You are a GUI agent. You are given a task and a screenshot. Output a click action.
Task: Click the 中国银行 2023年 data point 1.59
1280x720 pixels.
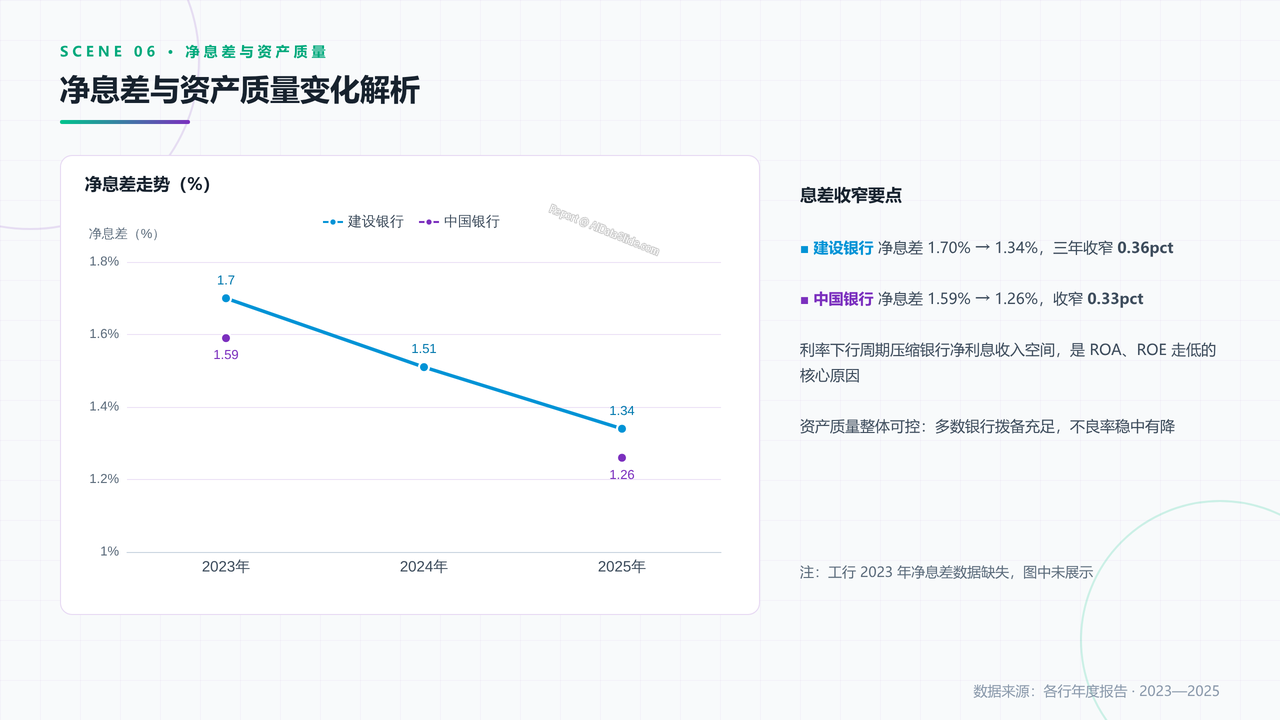tap(226, 338)
